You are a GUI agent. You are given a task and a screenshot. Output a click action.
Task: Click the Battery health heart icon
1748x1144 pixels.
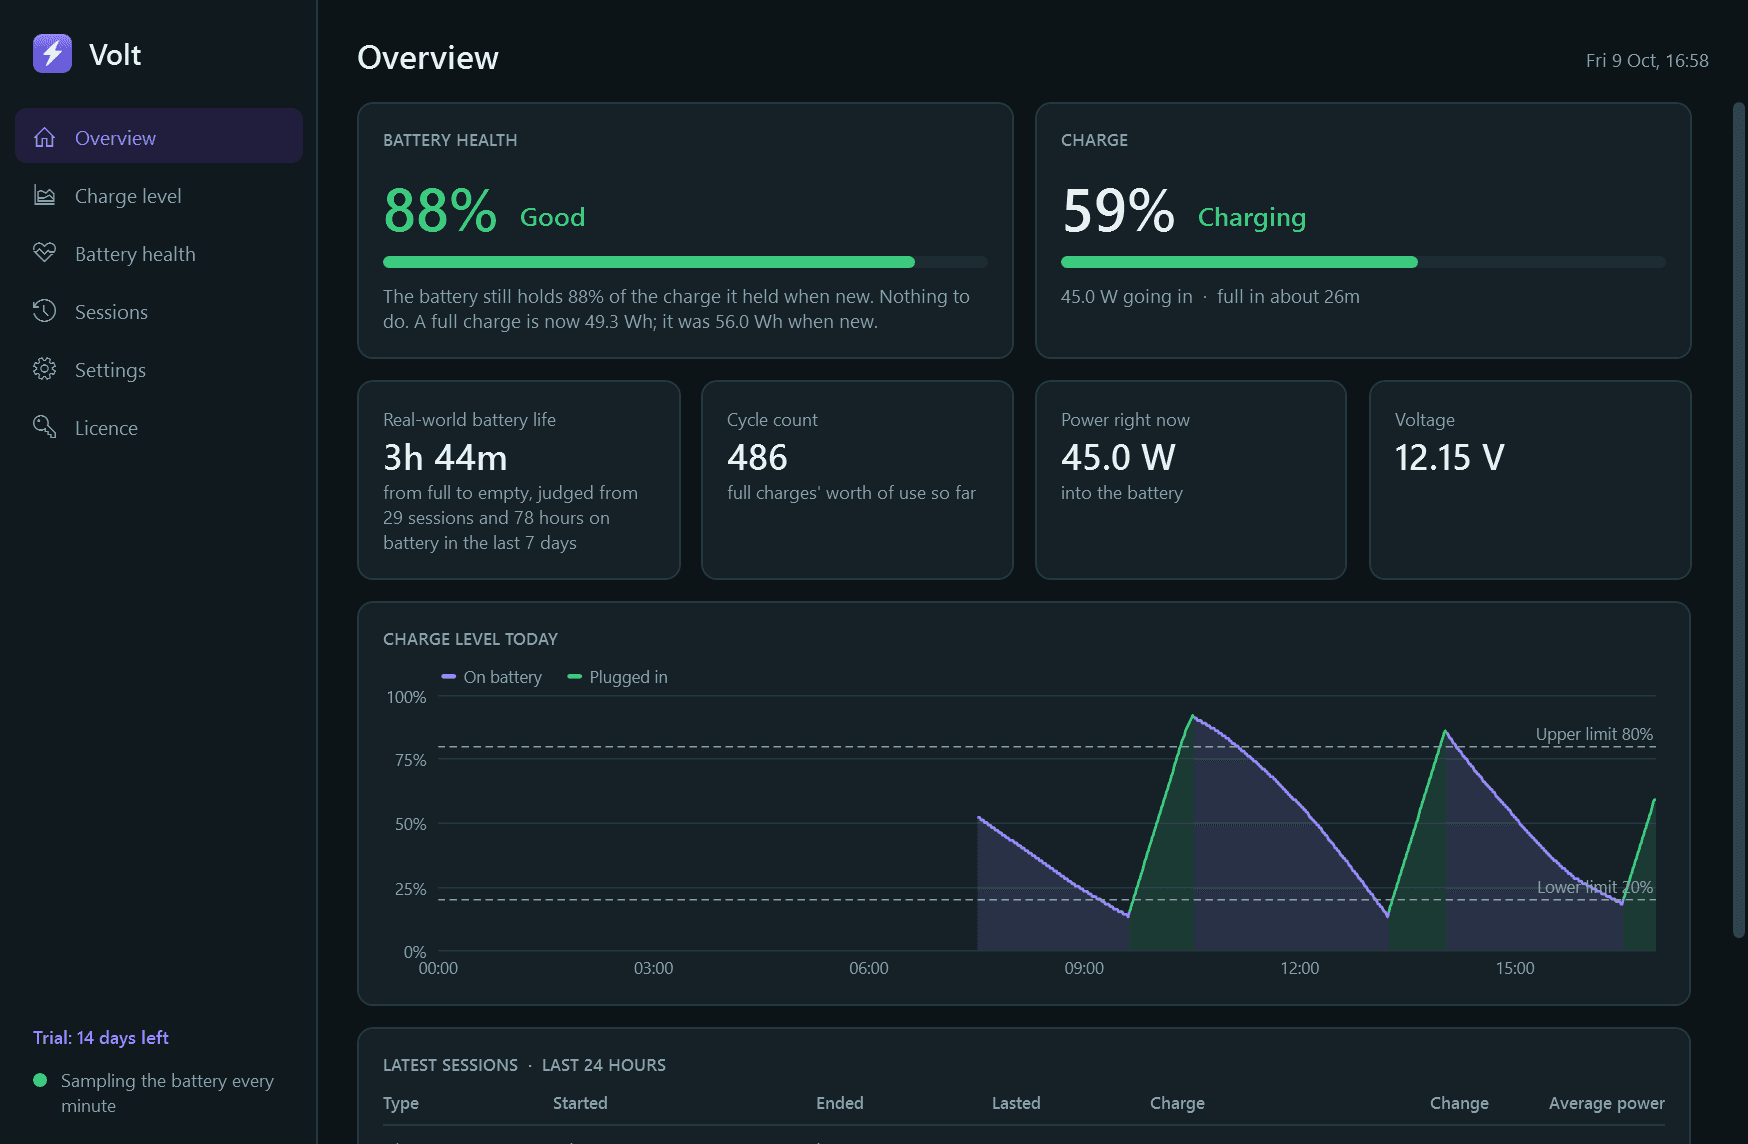coord(44,253)
